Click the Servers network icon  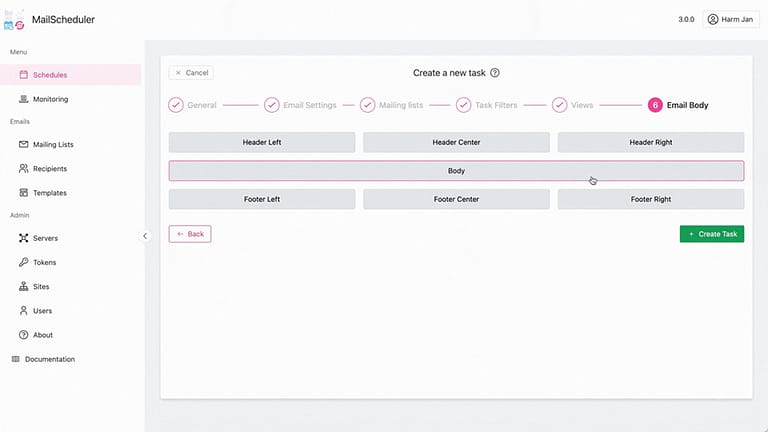24,238
